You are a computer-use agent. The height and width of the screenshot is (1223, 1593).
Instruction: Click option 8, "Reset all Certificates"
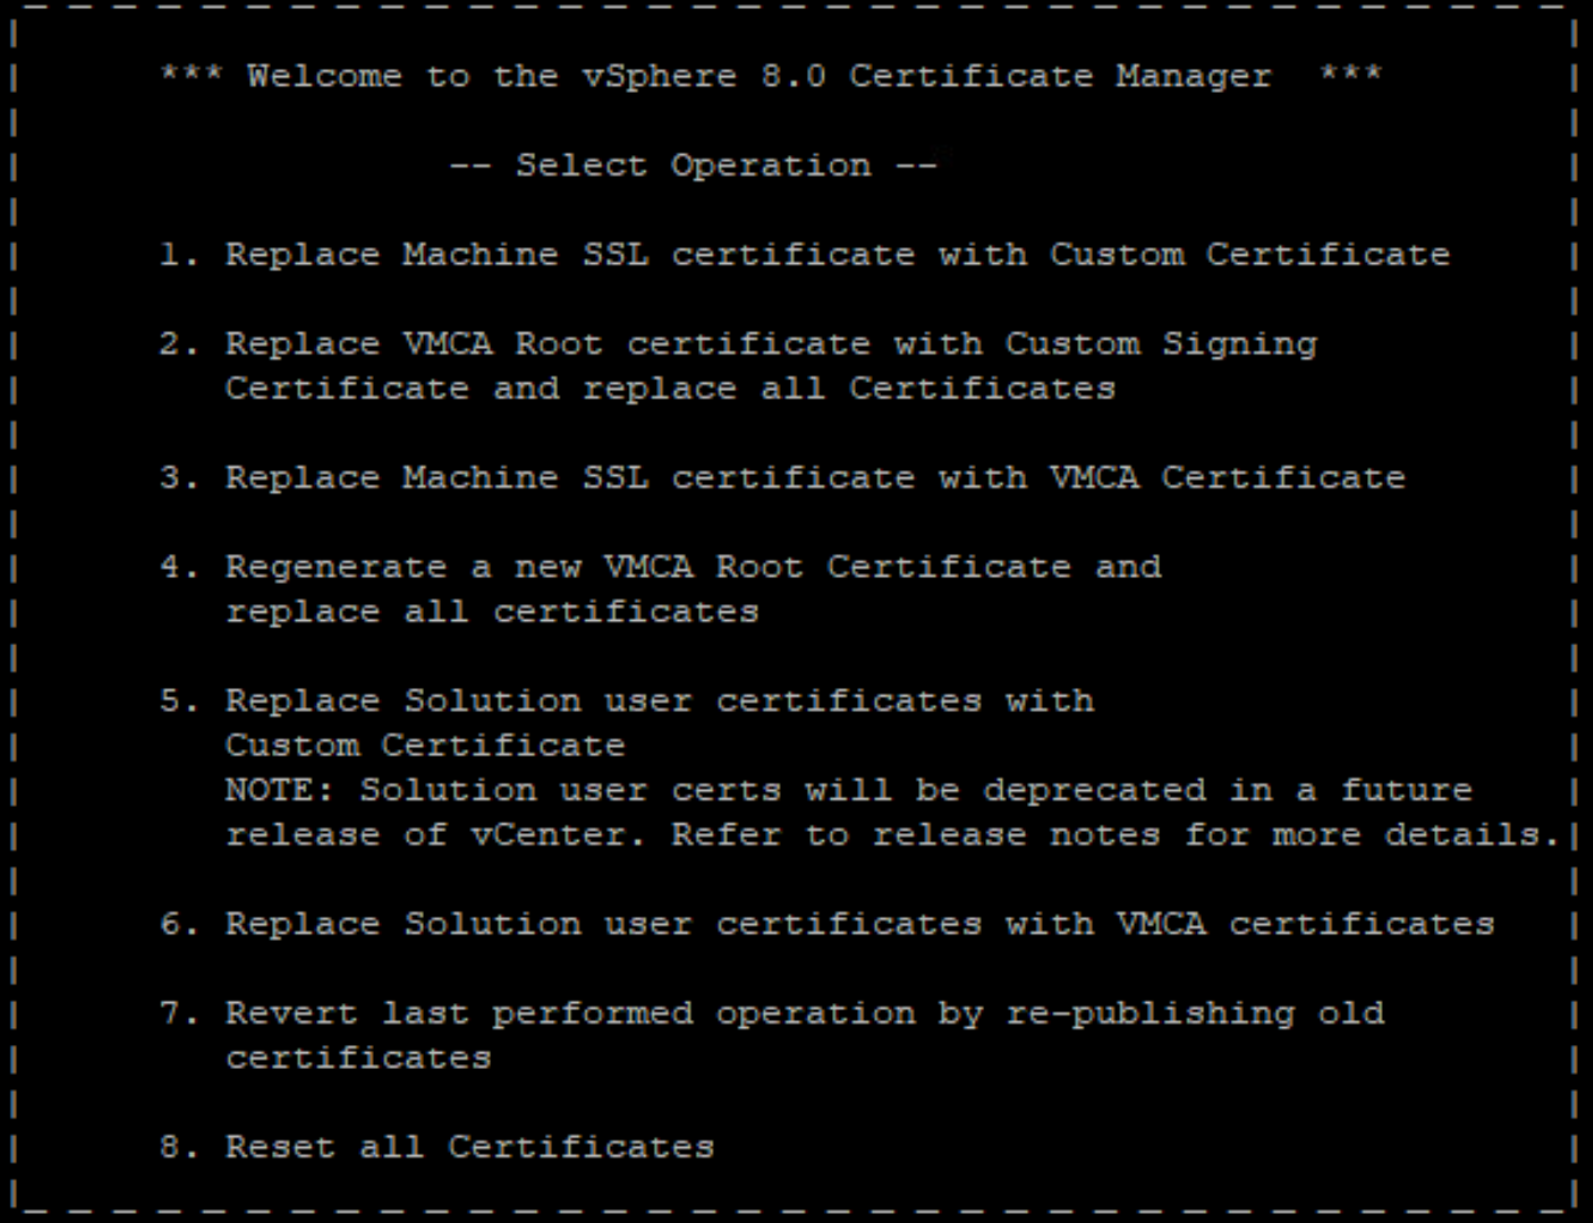pyautogui.click(x=437, y=1146)
